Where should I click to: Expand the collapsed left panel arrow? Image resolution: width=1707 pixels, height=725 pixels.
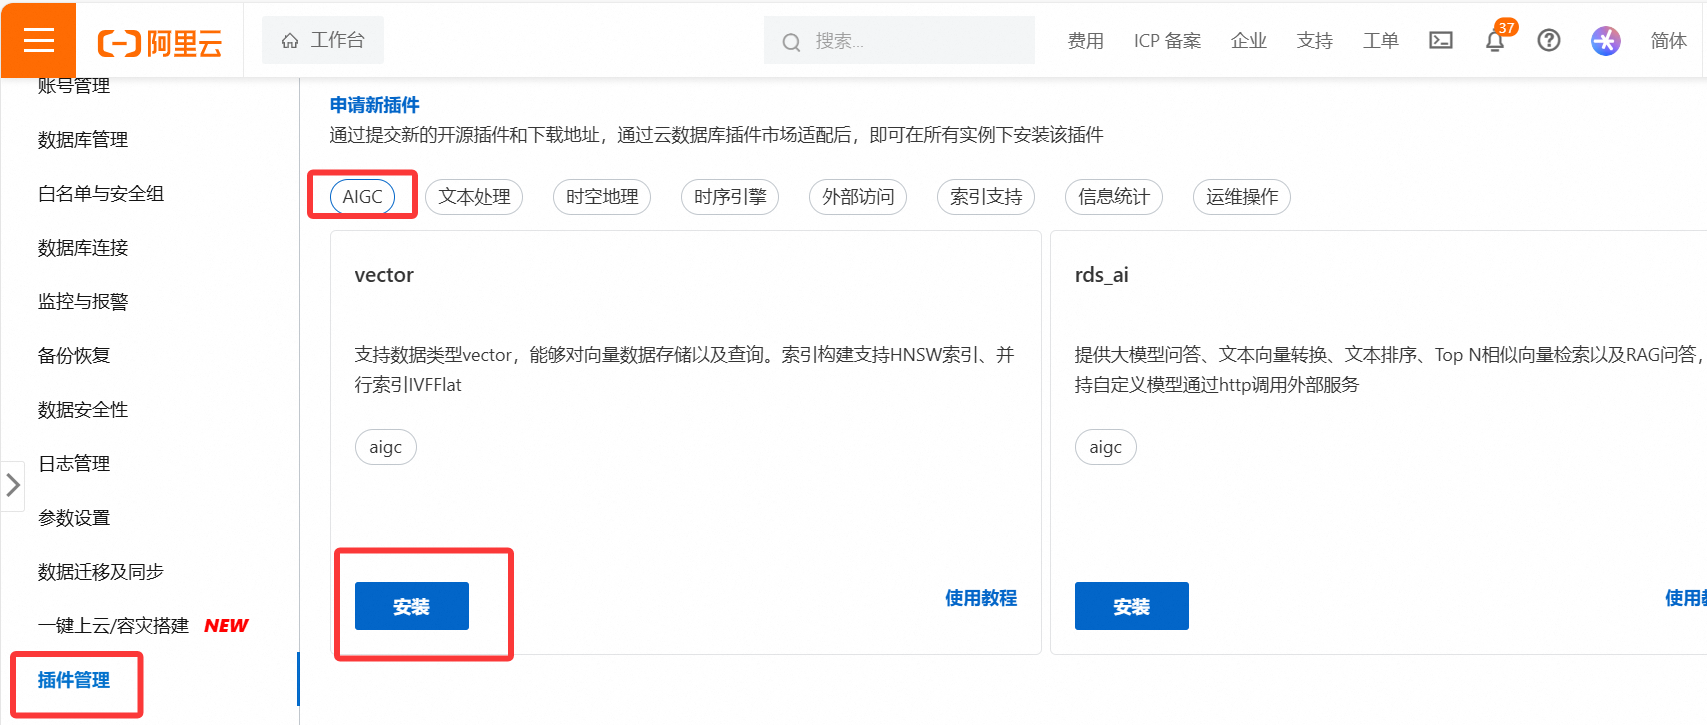point(13,486)
